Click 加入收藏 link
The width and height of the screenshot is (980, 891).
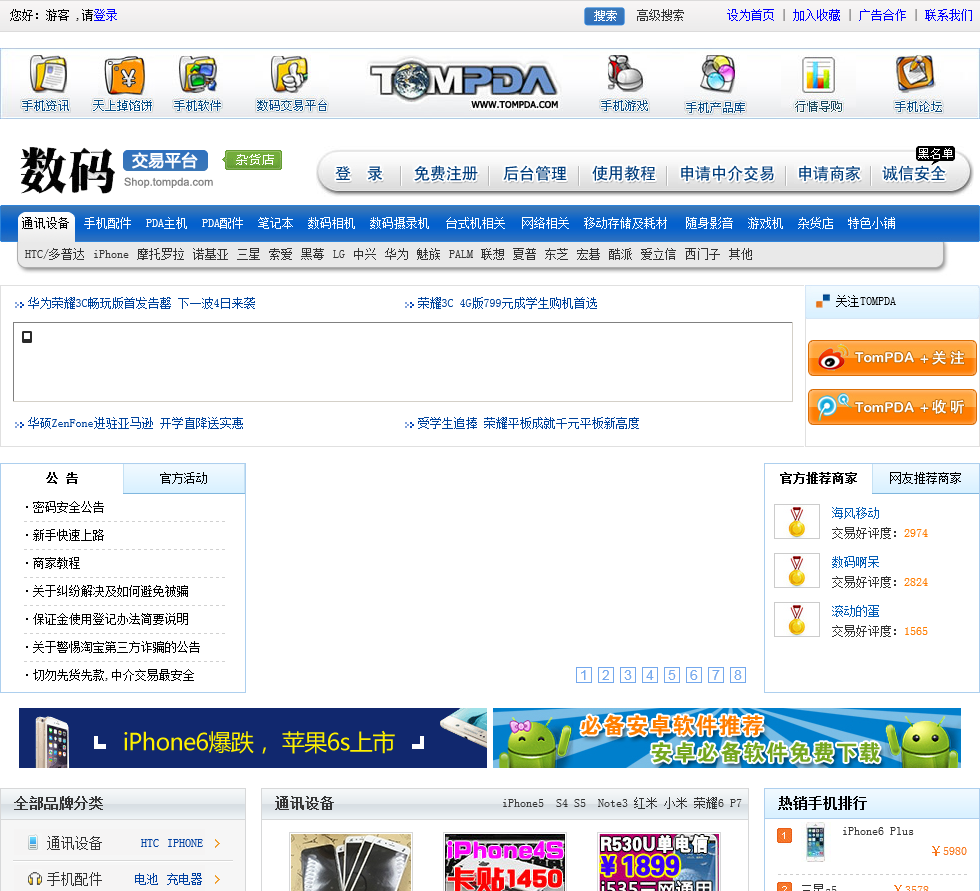coord(816,16)
